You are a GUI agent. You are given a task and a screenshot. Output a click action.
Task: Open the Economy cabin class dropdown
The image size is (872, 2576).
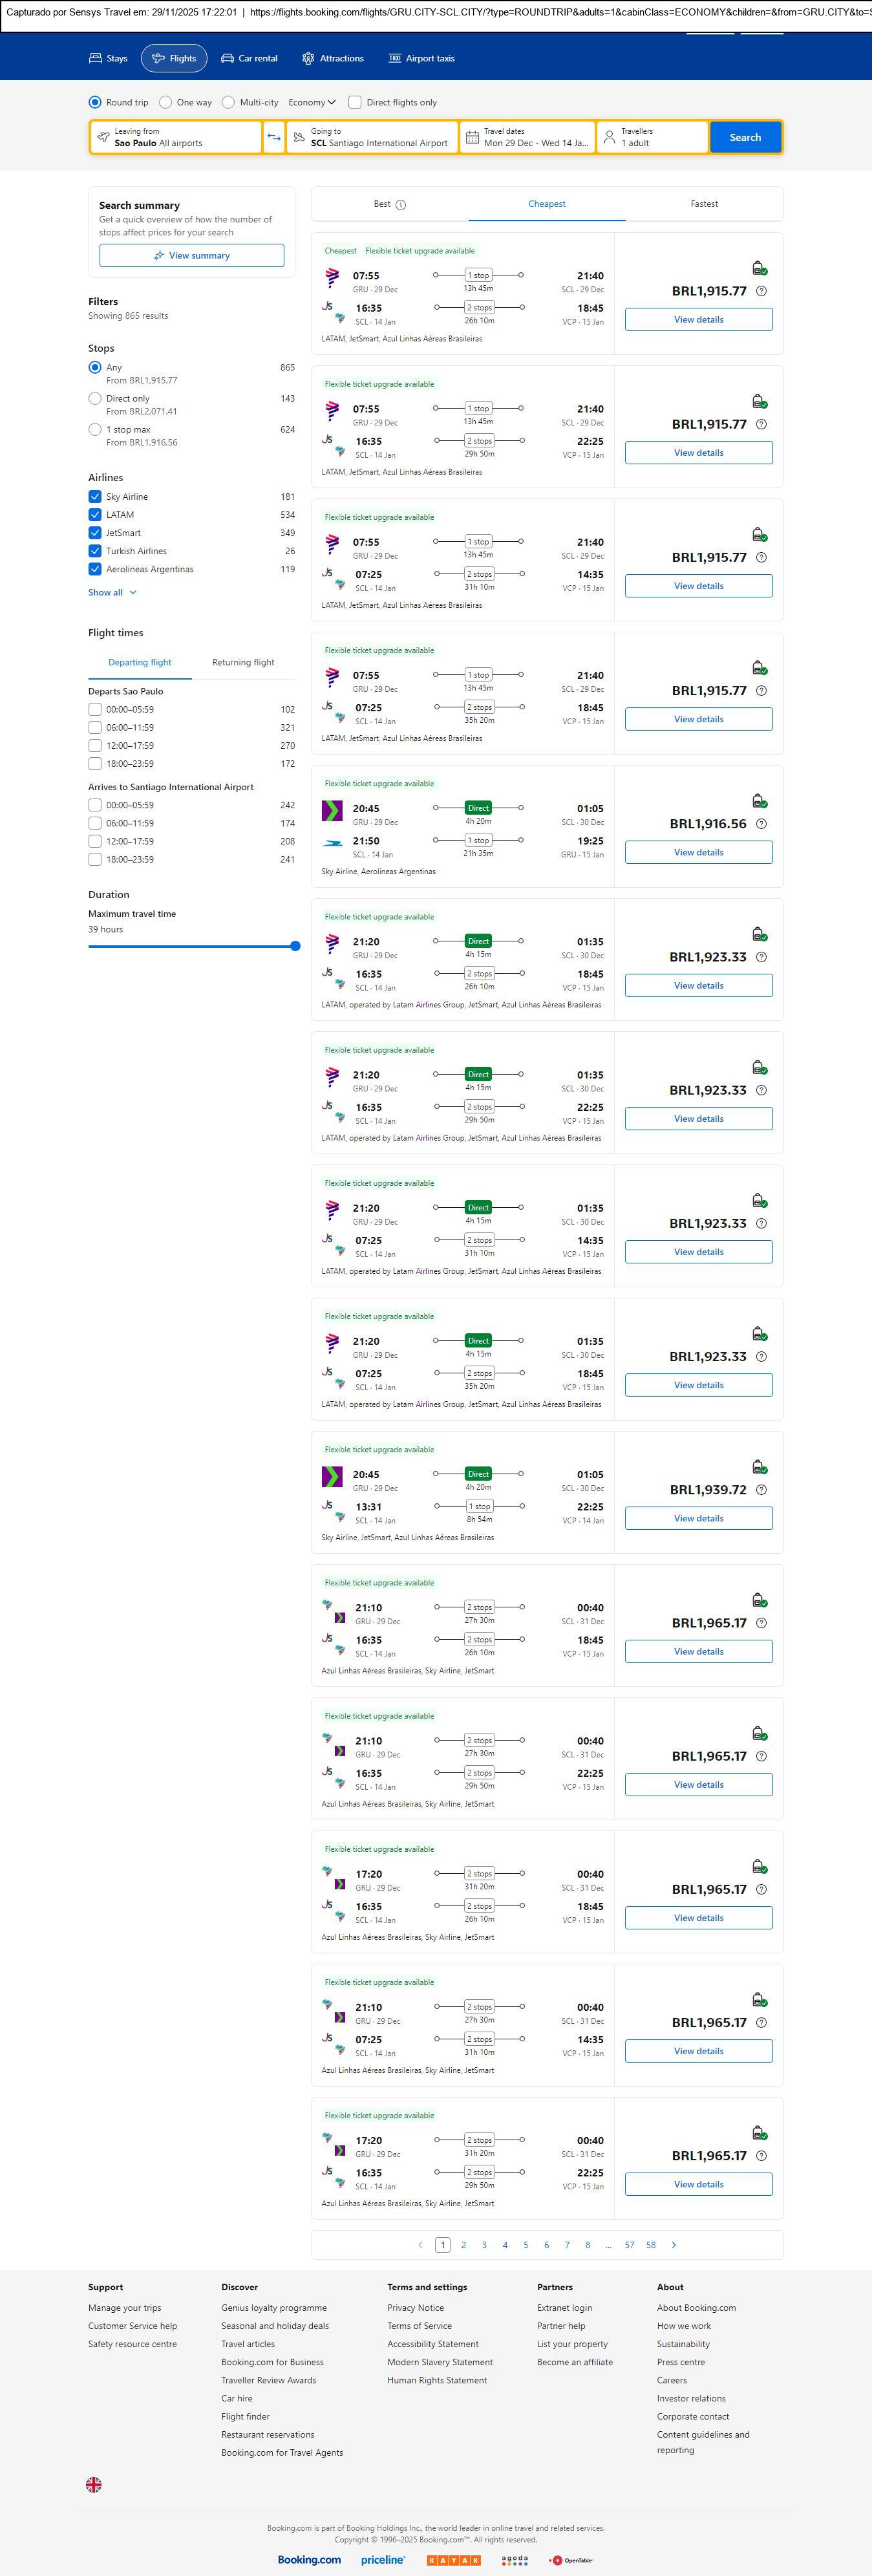[312, 102]
